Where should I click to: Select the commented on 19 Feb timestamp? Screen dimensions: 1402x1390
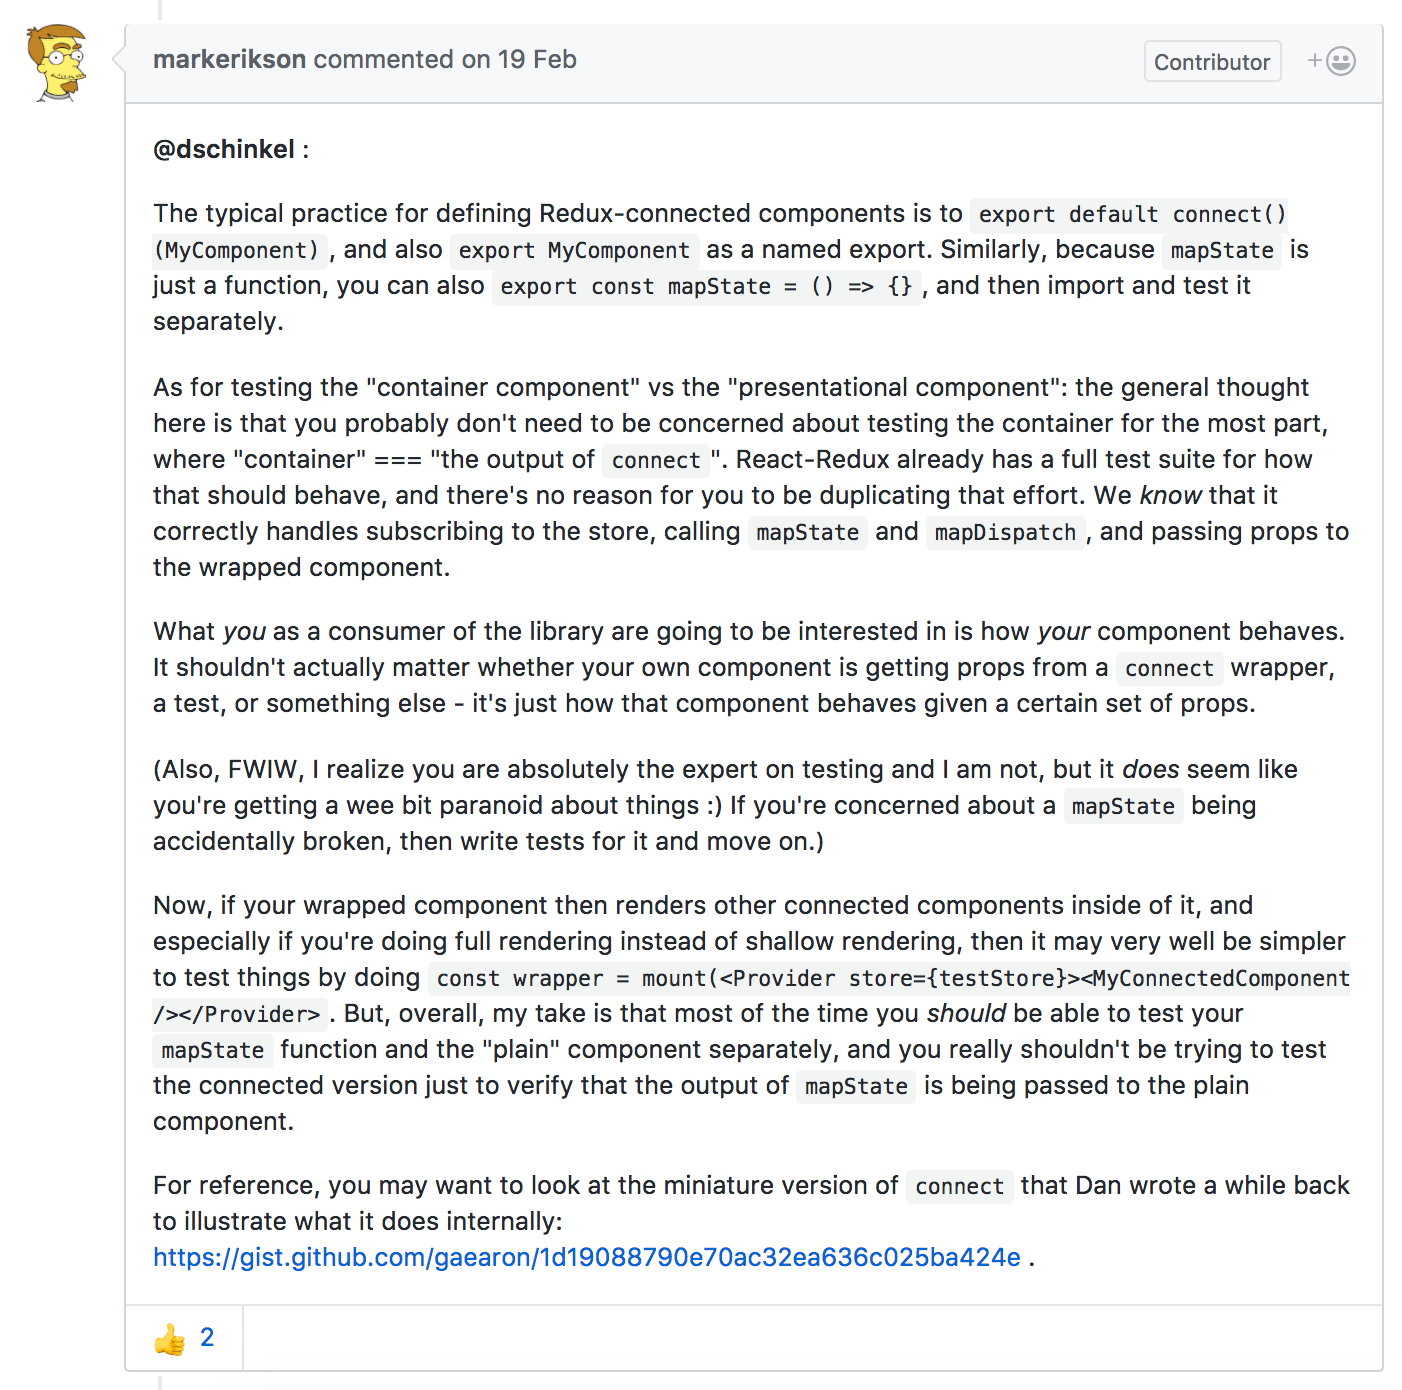[445, 60]
